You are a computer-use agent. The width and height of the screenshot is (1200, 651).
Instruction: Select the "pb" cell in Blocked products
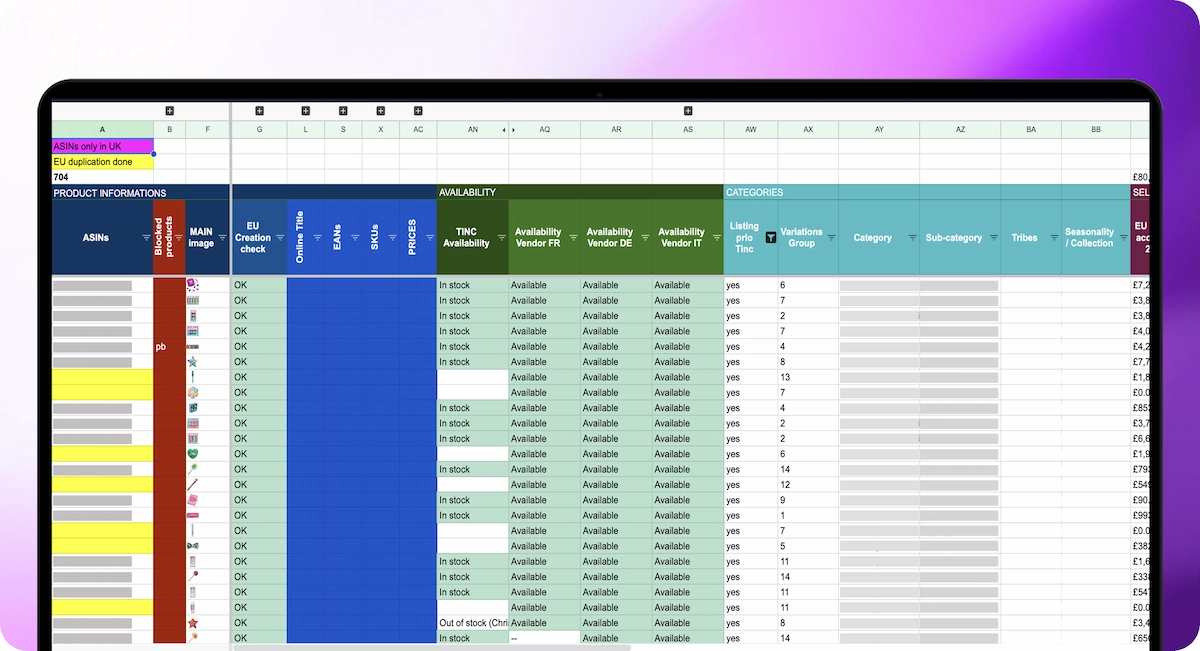point(169,347)
